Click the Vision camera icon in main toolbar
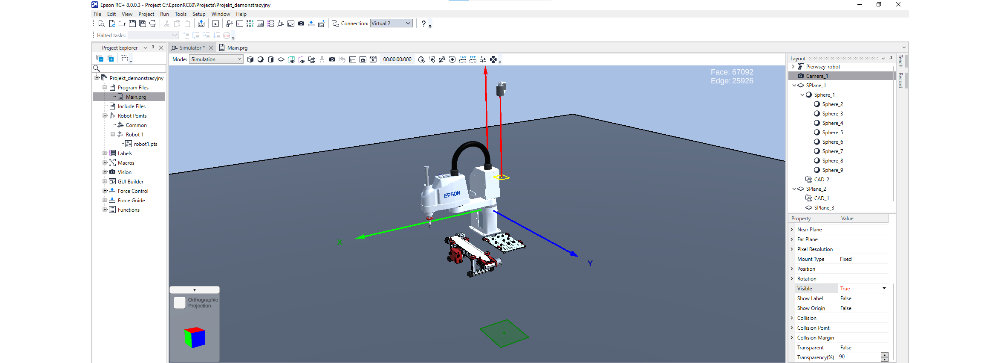The width and height of the screenshot is (1000, 363). (x=300, y=24)
